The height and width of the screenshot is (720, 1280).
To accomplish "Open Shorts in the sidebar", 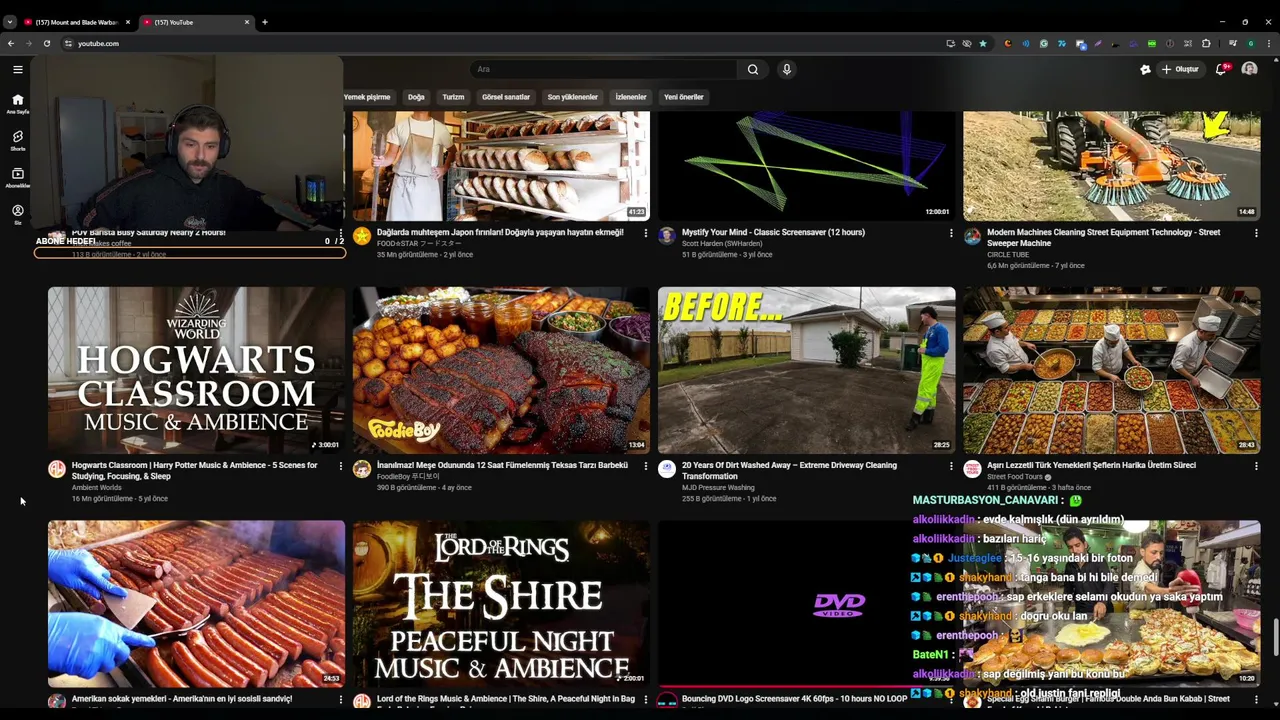I will tap(17, 140).
